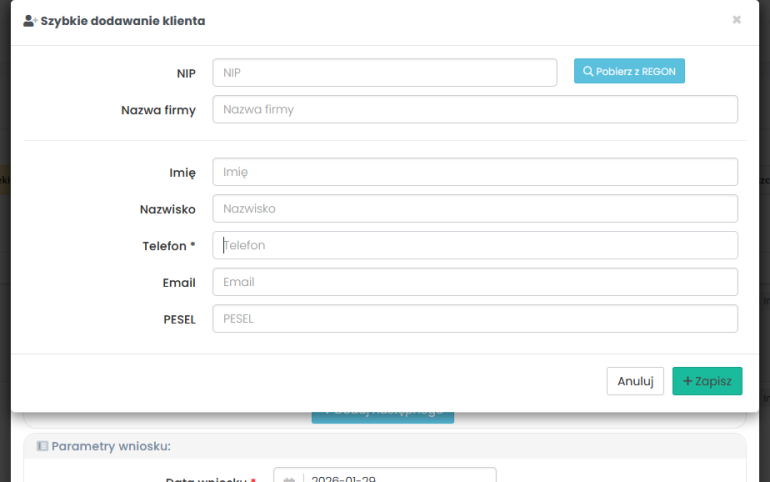Click inside the PESEL field
The width and height of the screenshot is (770, 482).
(x=474, y=318)
